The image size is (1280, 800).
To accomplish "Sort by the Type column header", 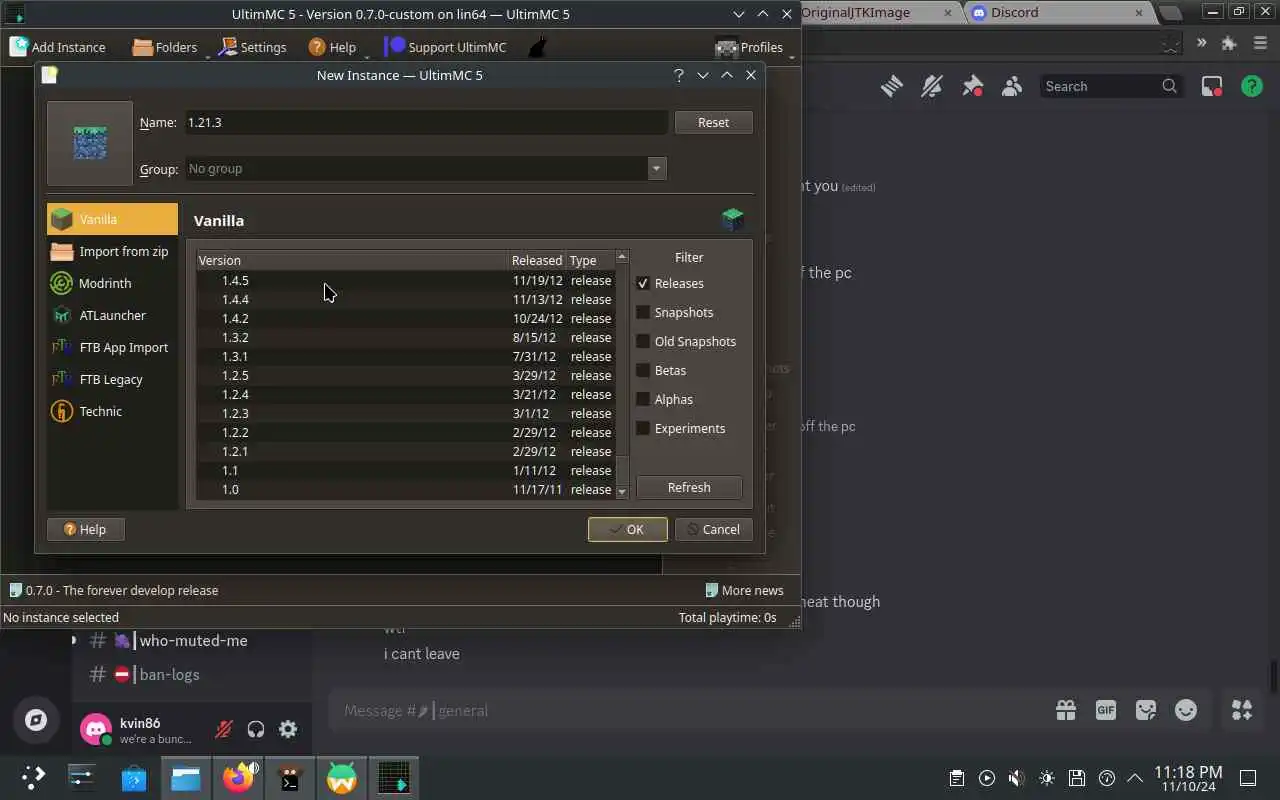I will click(590, 260).
